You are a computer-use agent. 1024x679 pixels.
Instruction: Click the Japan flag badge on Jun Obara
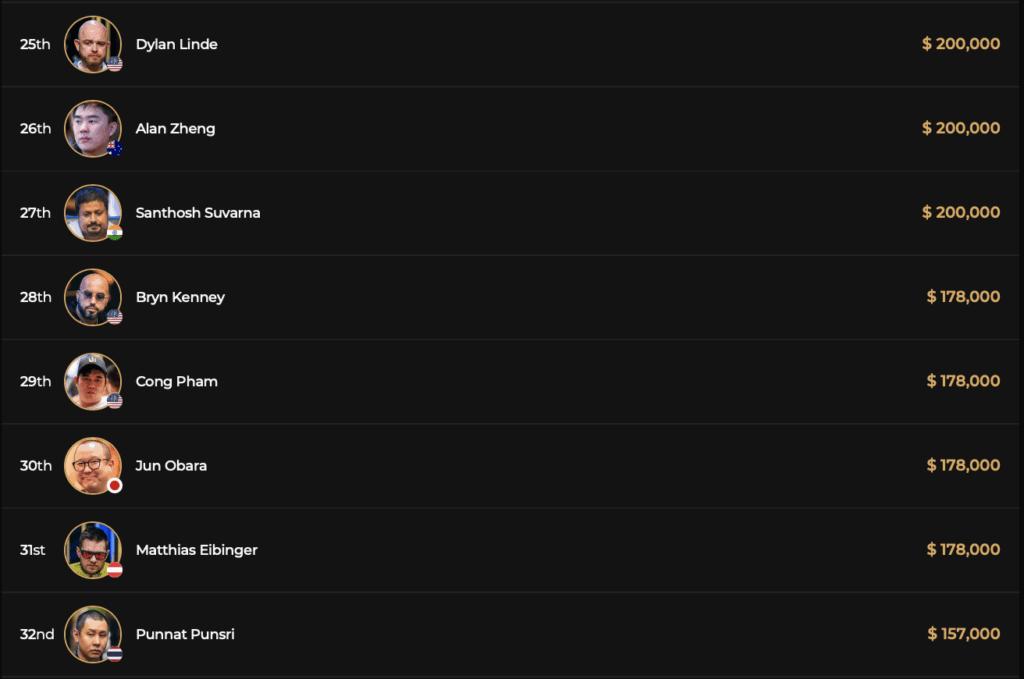[x=115, y=485]
